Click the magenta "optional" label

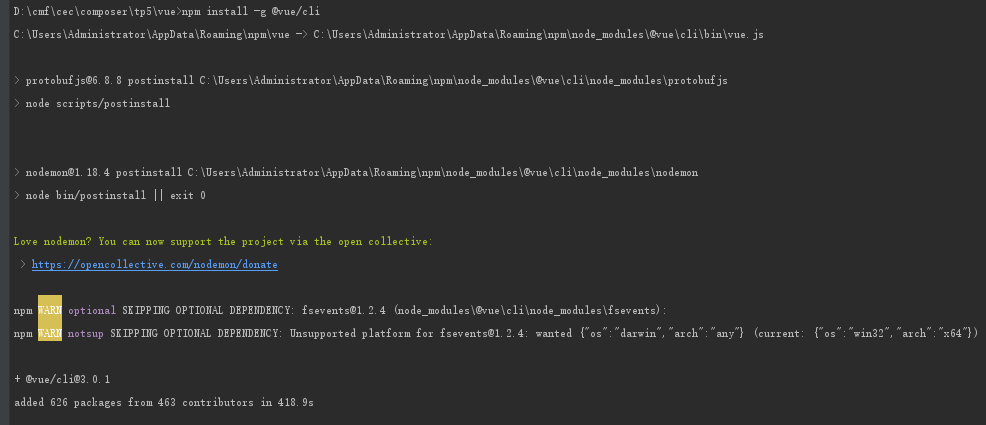point(91,310)
